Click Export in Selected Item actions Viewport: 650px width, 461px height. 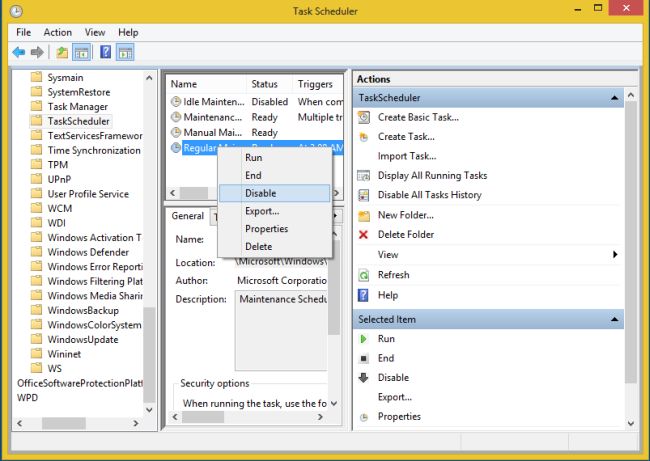(395, 397)
